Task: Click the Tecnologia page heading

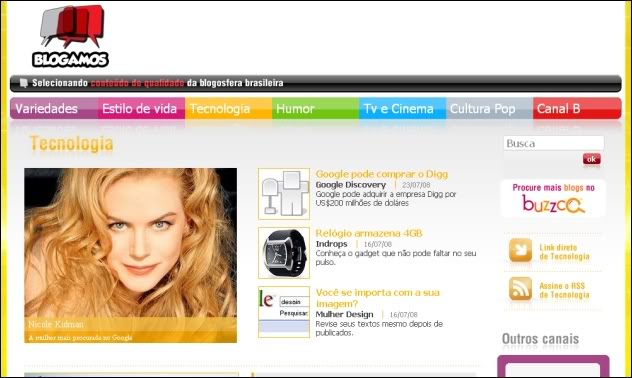Action: pos(71,143)
